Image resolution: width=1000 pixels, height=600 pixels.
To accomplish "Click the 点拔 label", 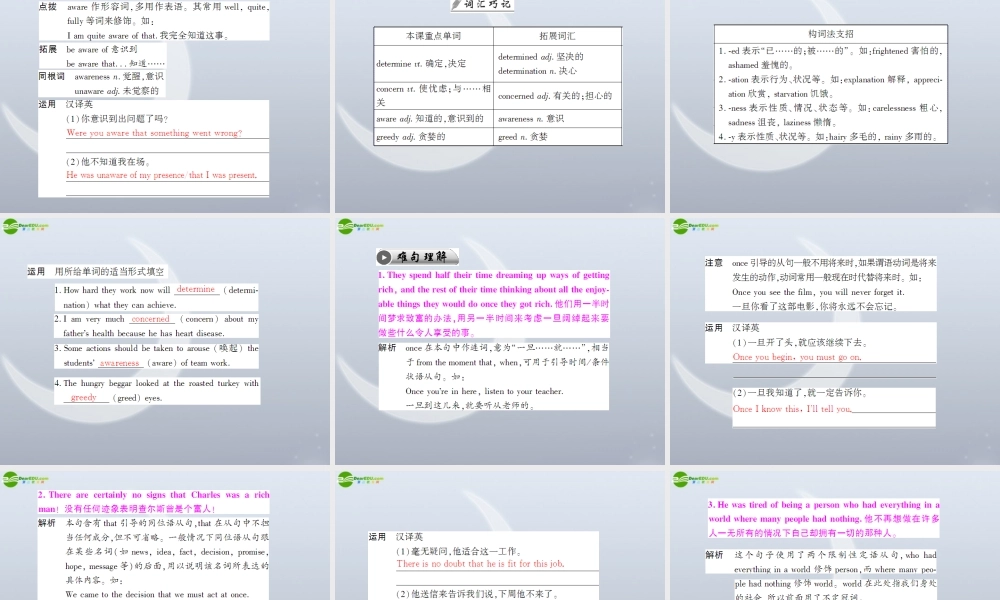I will point(48,7).
